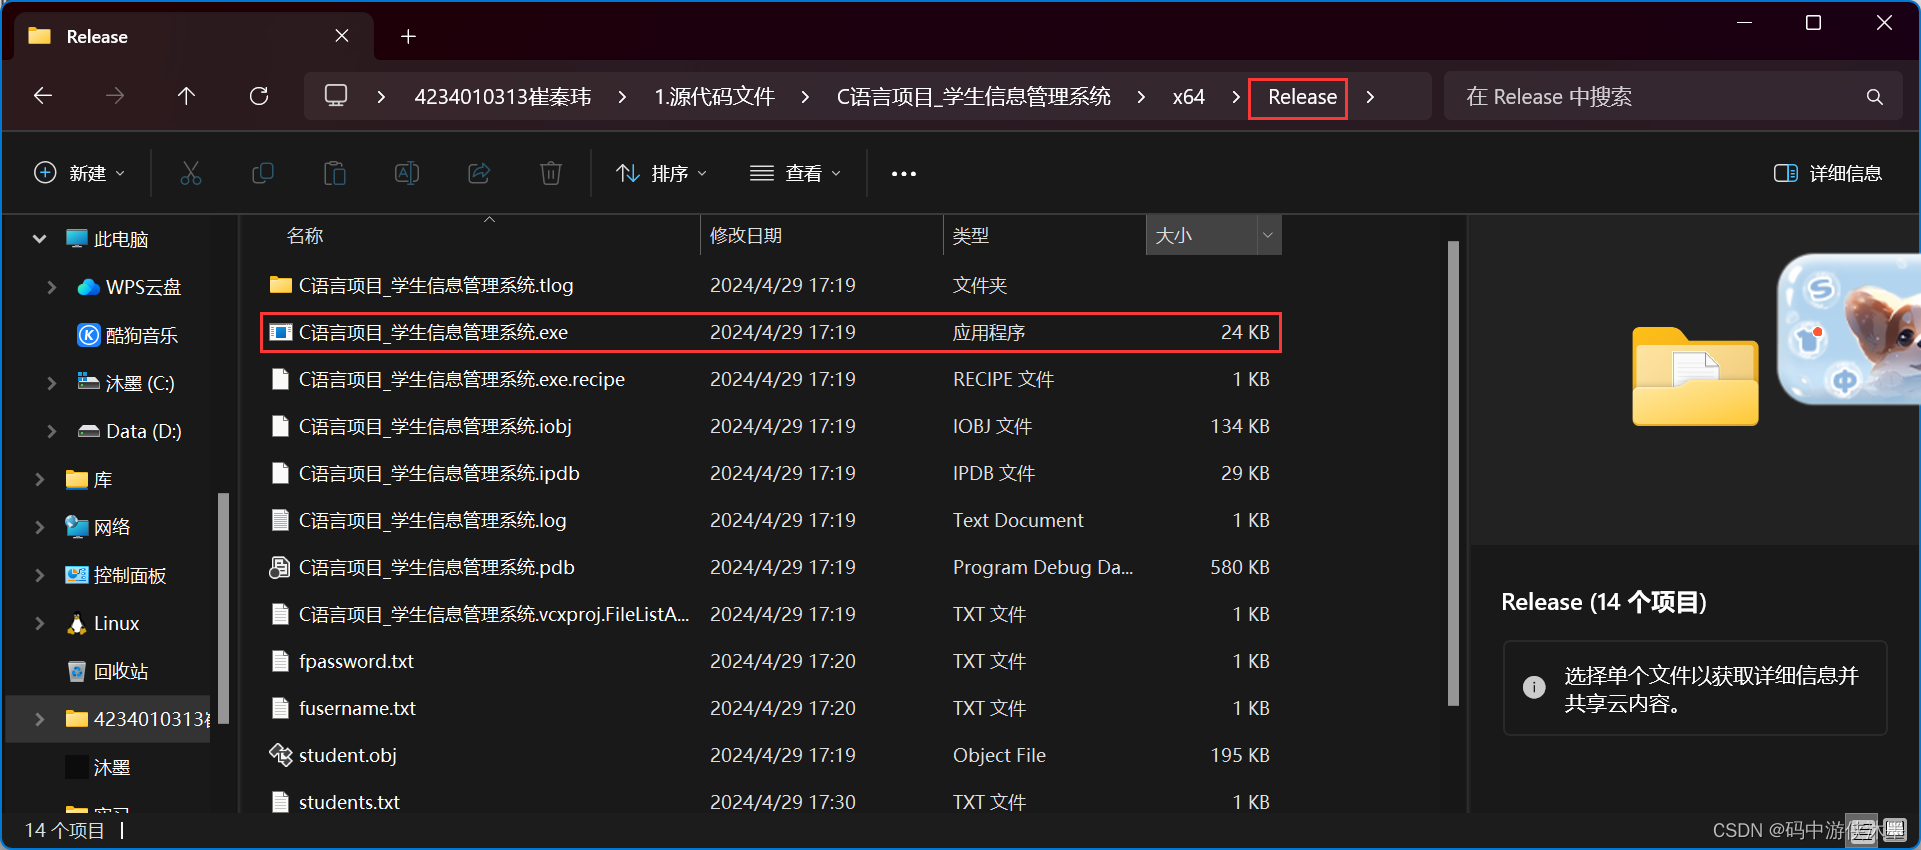Expand the 网络 network node

pyautogui.click(x=39, y=527)
